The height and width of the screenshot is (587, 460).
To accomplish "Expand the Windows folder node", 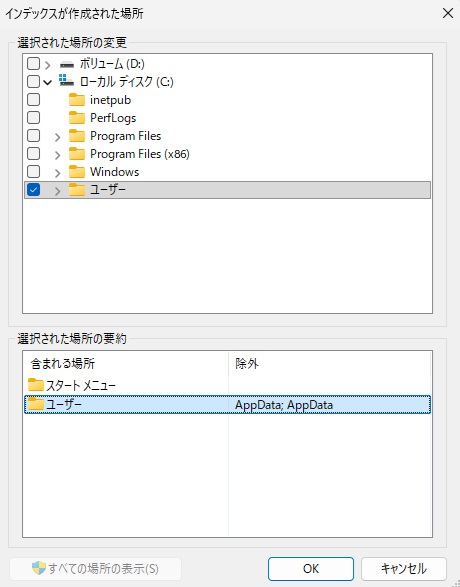I will point(57,173).
